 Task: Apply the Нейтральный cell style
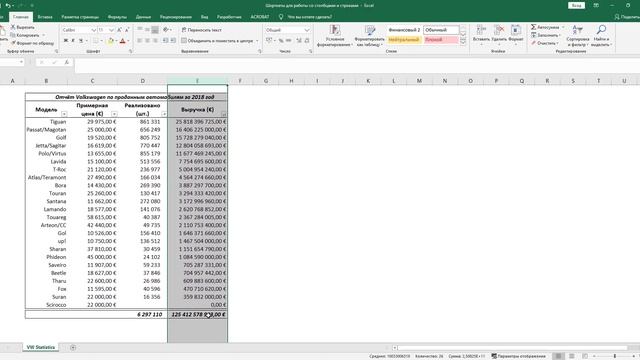(x=404, y=40)
